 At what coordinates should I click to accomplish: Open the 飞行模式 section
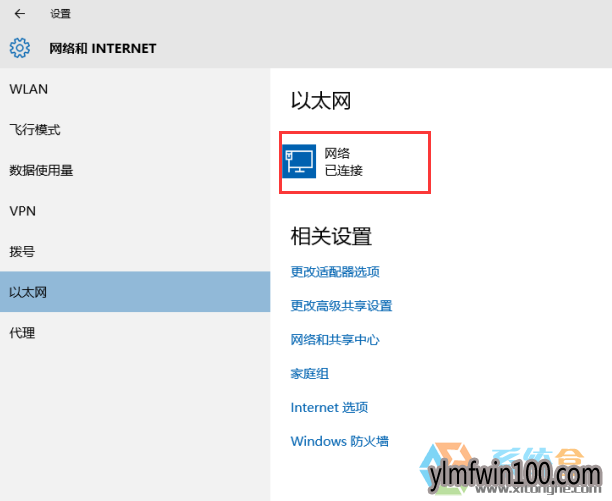[135, 130]
